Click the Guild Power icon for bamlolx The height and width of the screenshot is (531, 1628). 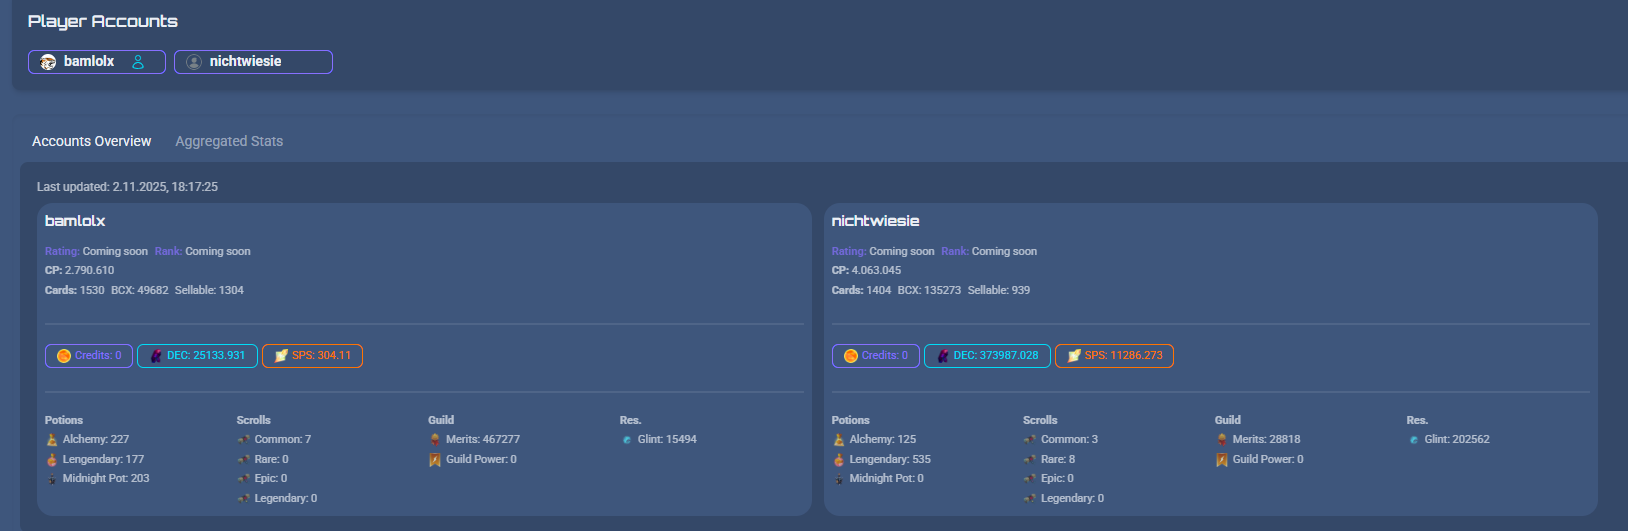pyautogui.click(x=435, y=460)
